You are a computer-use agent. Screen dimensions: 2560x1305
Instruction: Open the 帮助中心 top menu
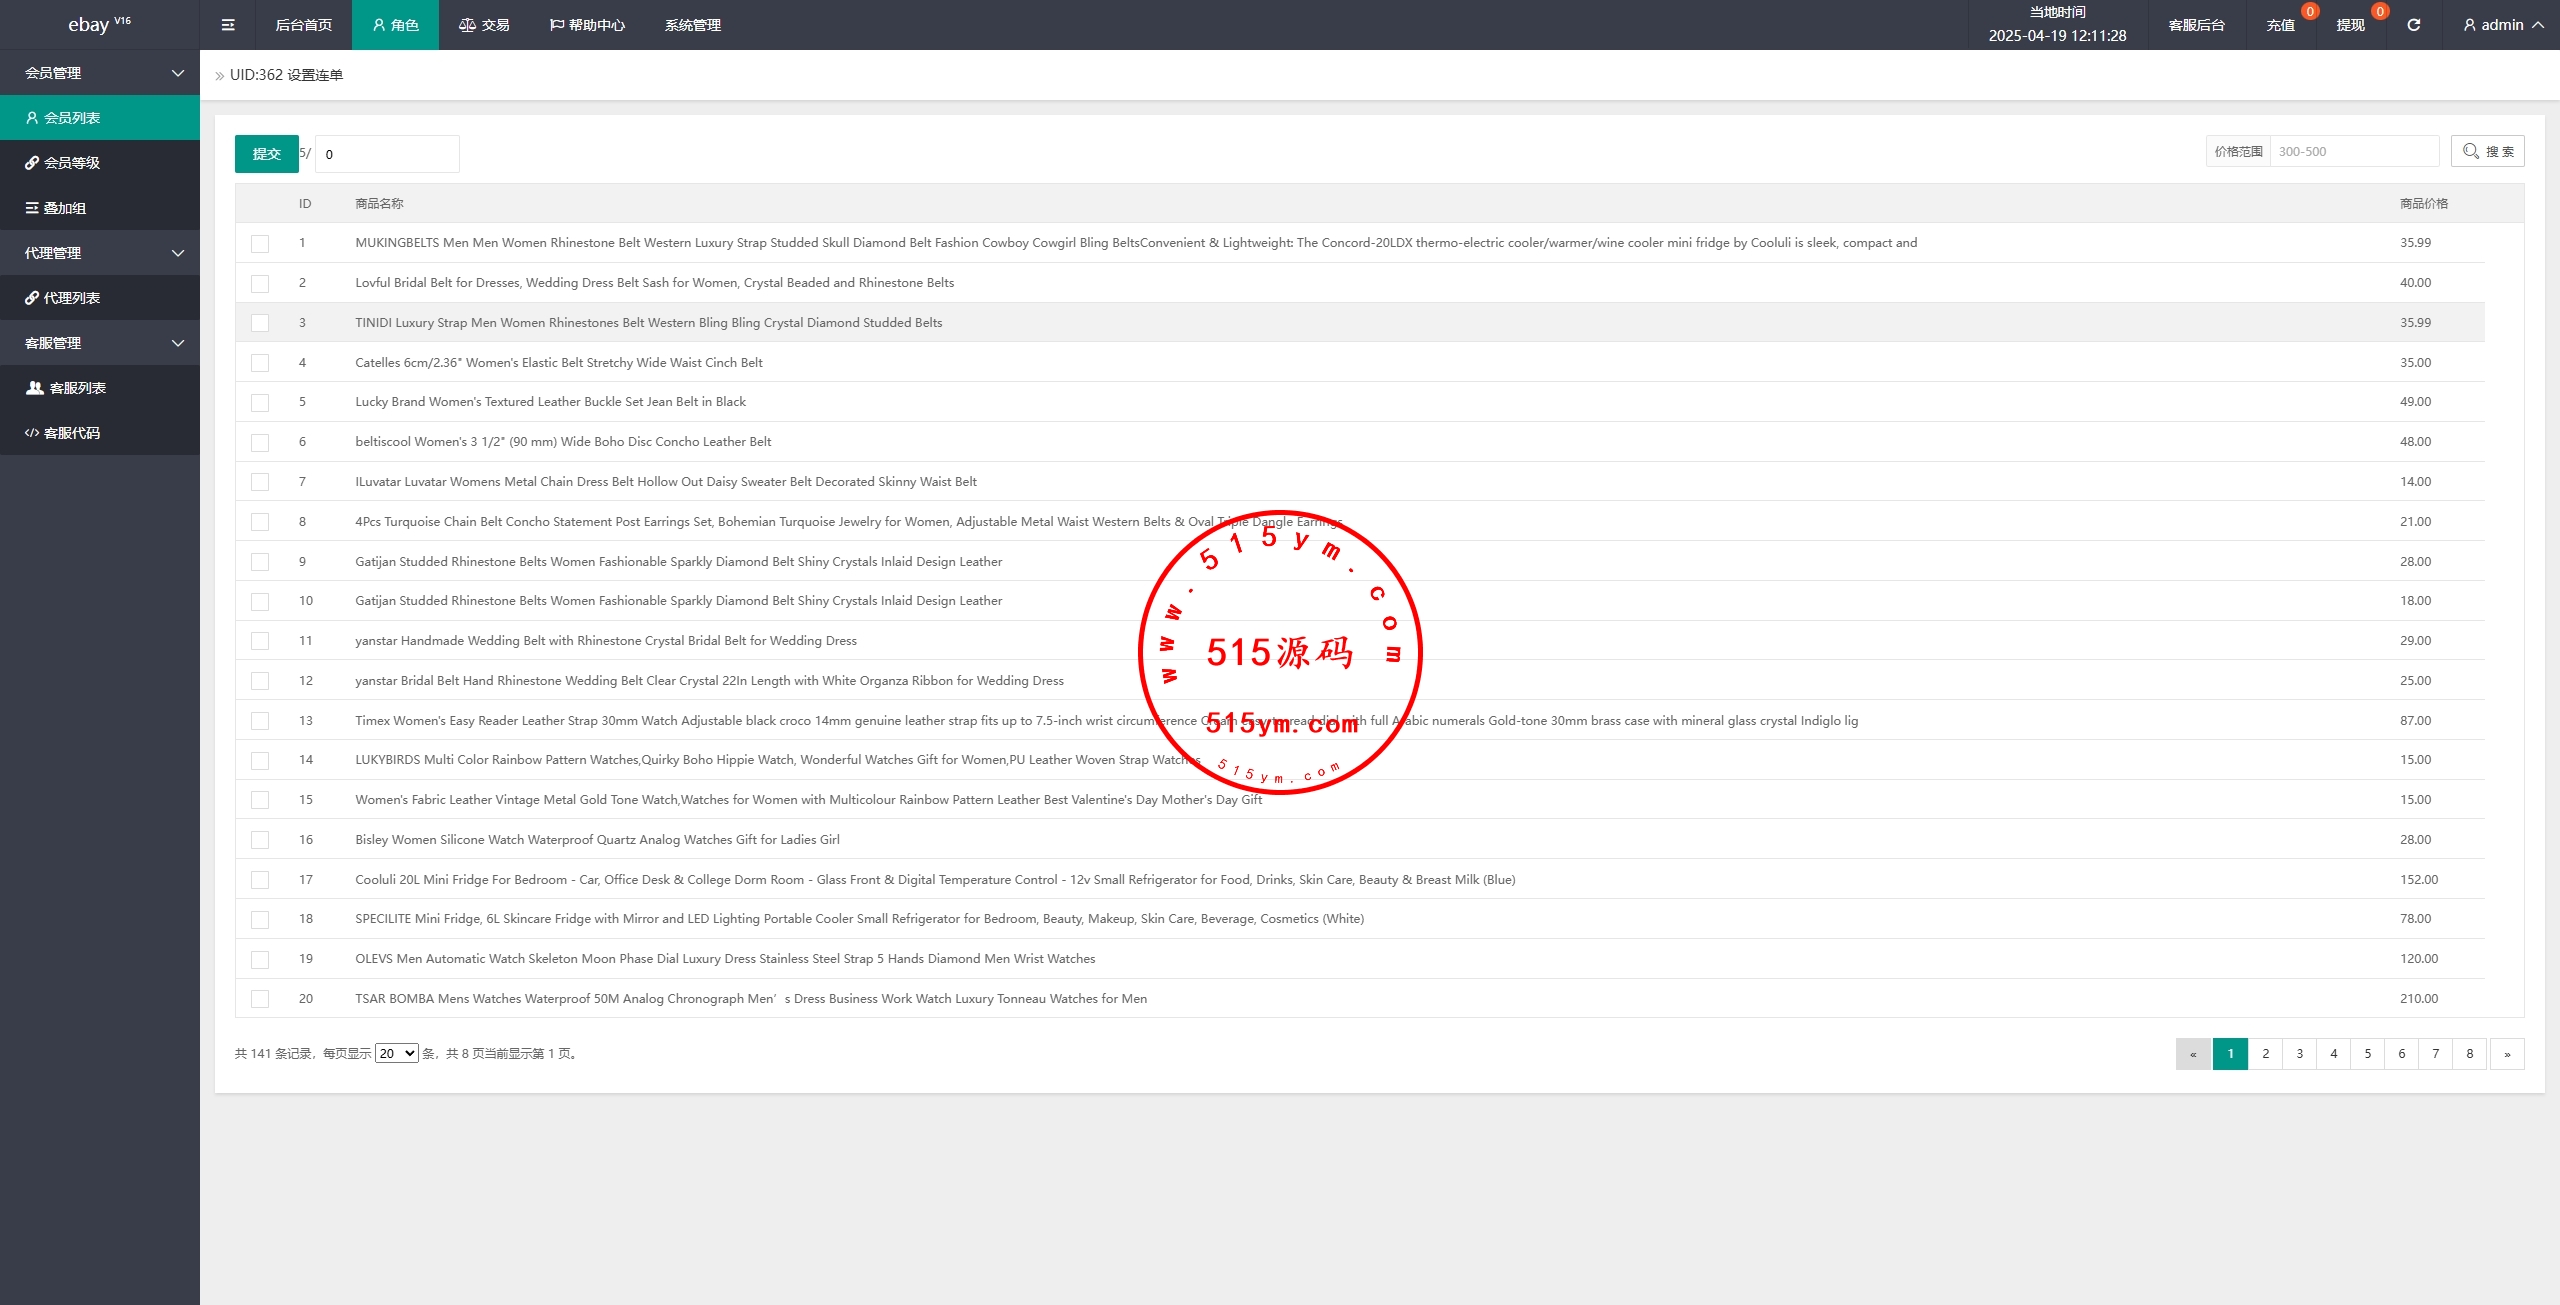587,25
